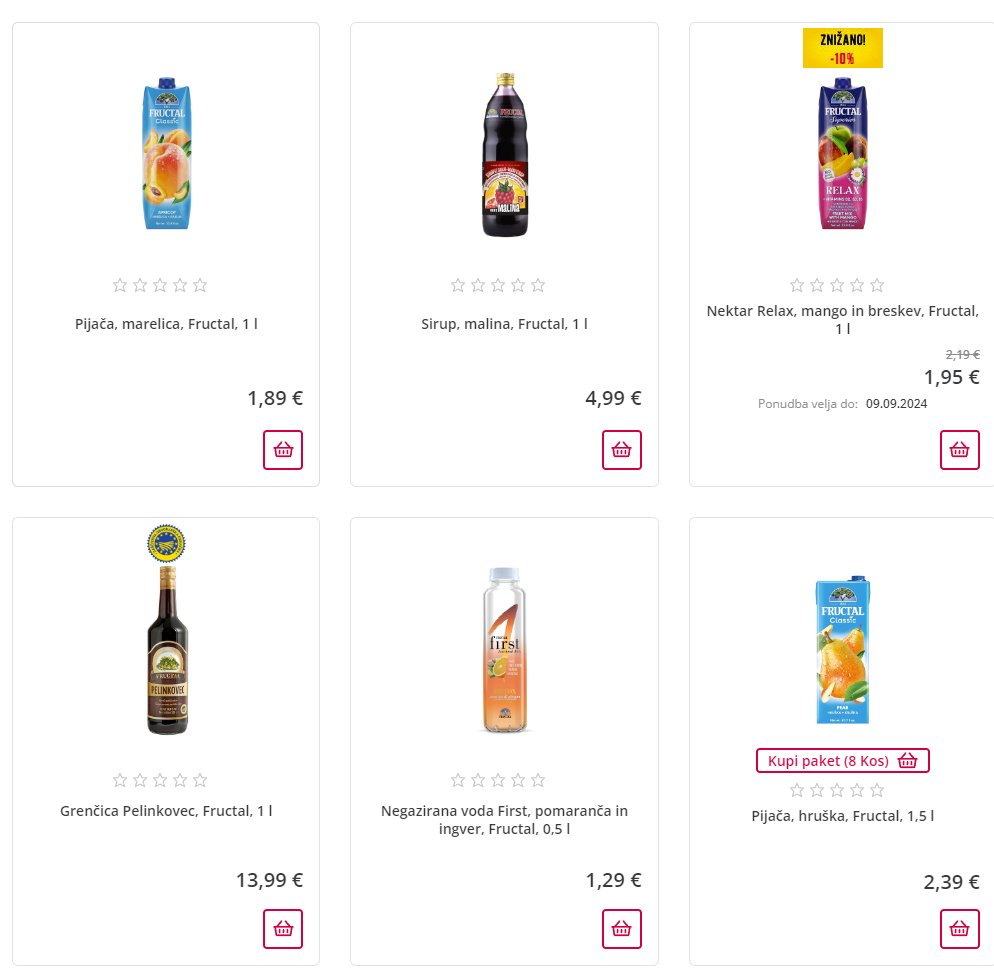This screenshot has height=968, width=994.
Task: Add Nektar Relax mango to basket
Action: coord(959,450)
